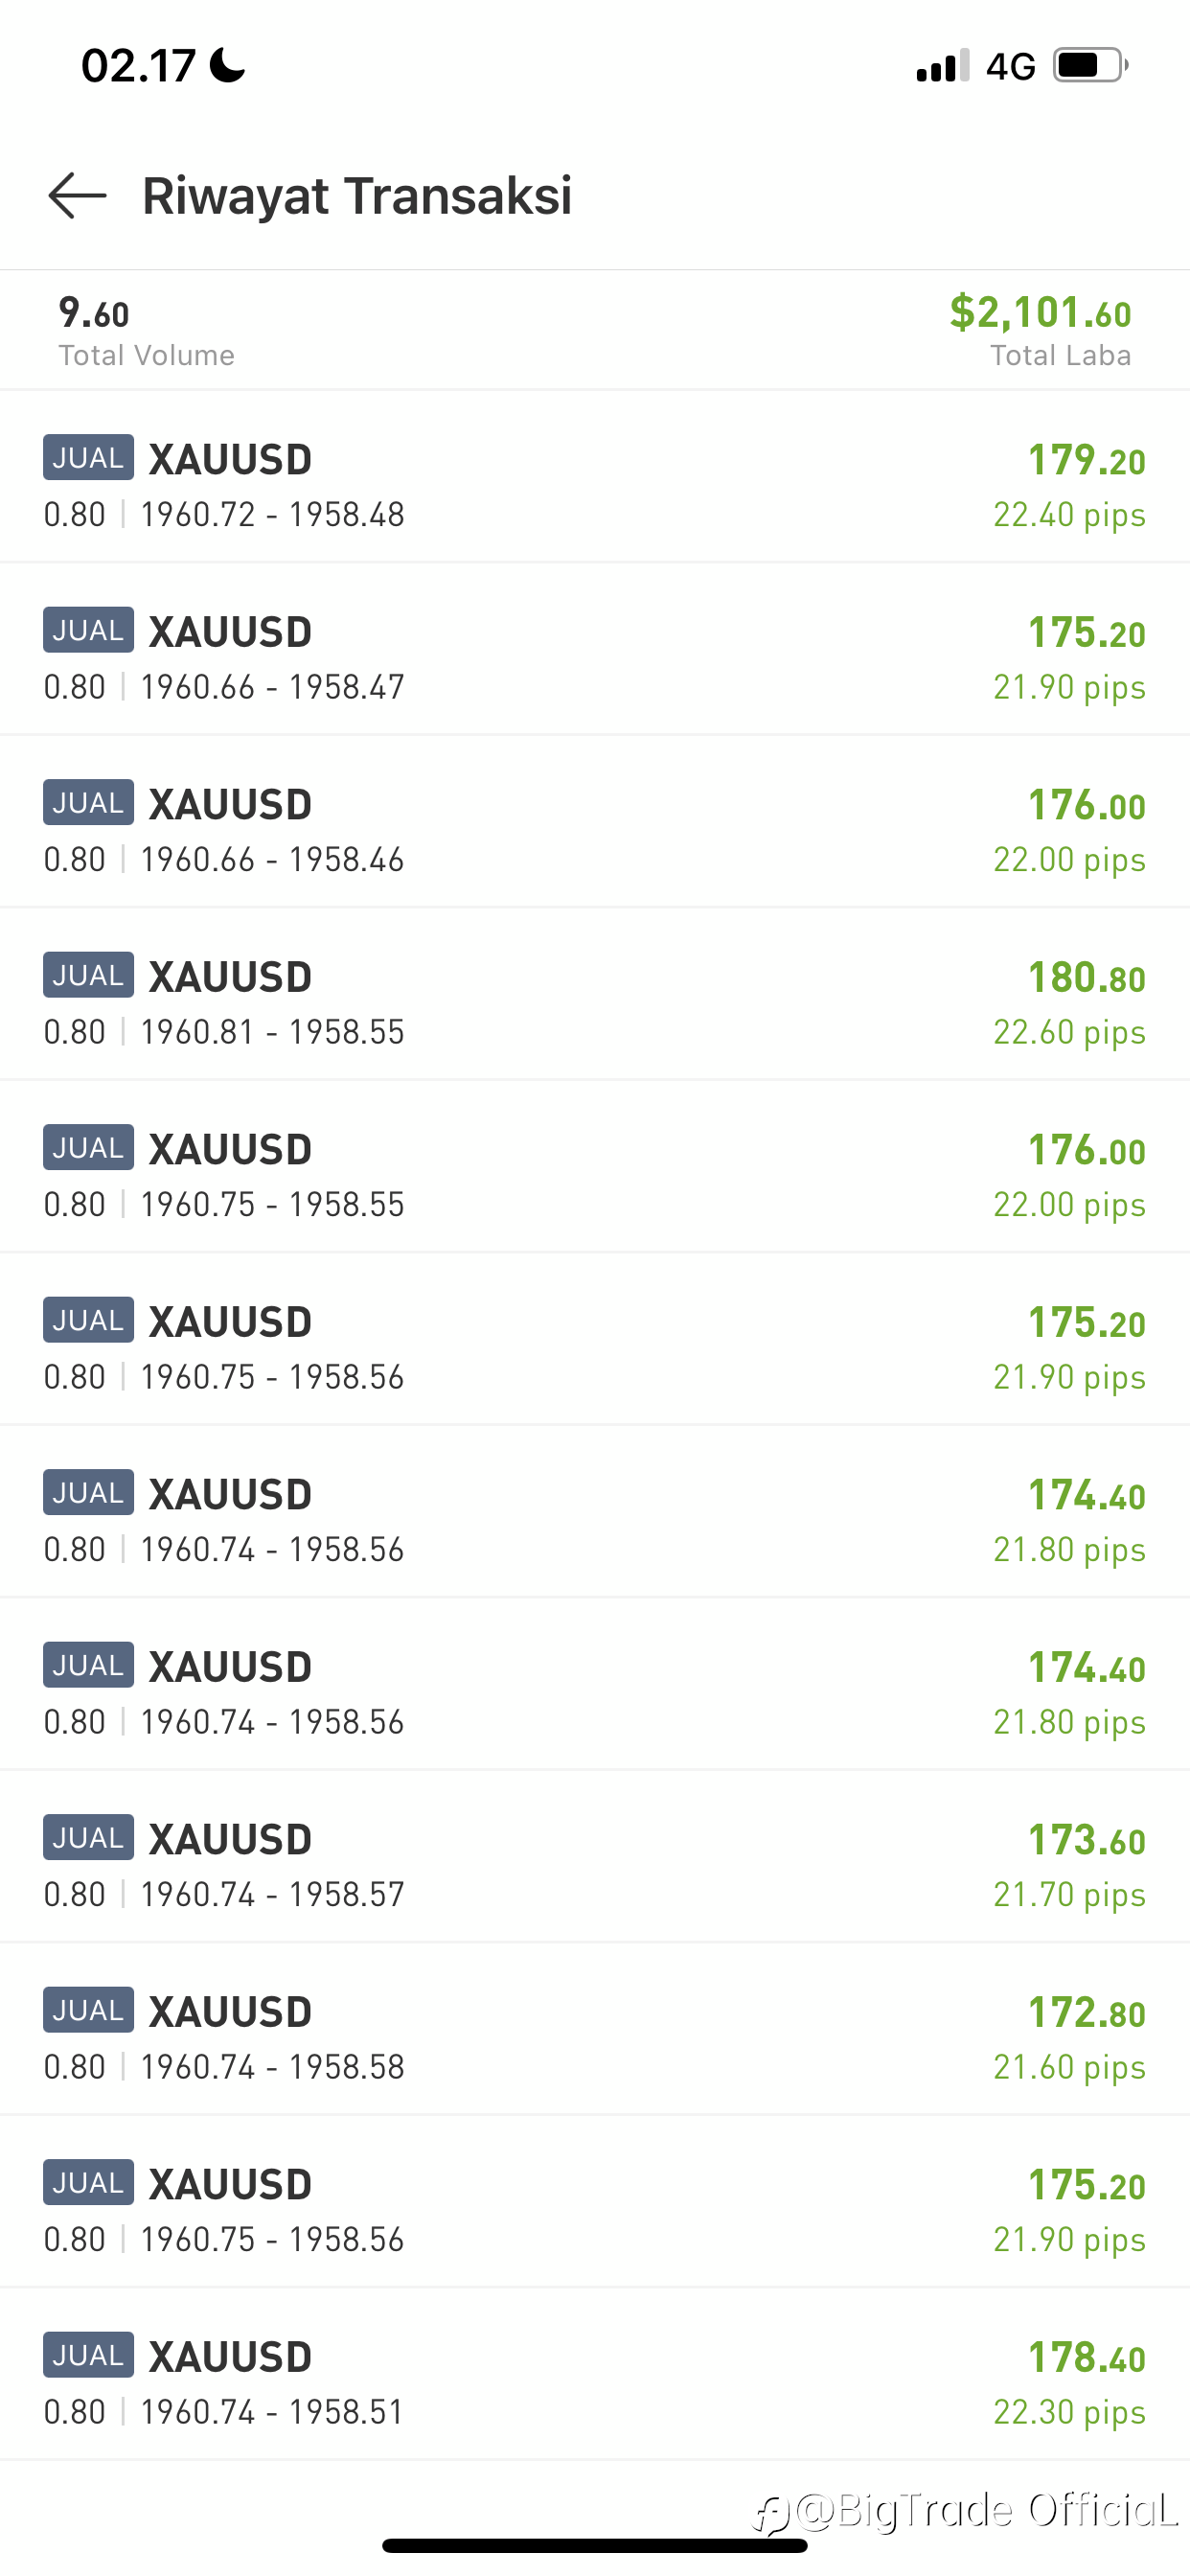The height and width of the screenshot is (2576, 1190).
Task: Tap the back arrow beside Riwayat Transaksi
Action: point(77,195)
